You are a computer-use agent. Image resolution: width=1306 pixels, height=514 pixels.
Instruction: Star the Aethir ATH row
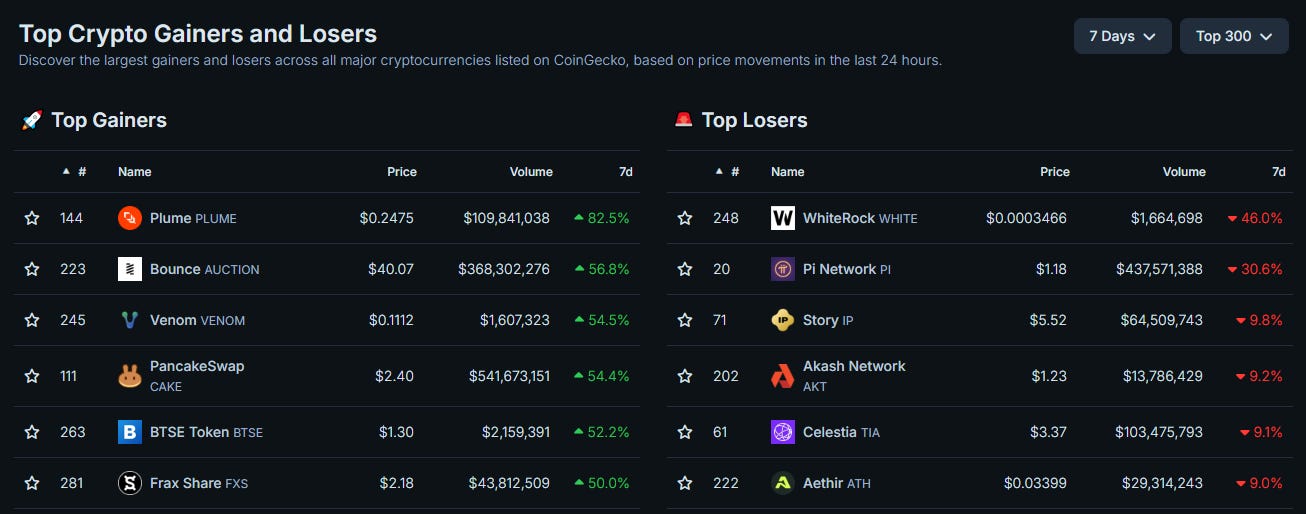tap(685, 483)
